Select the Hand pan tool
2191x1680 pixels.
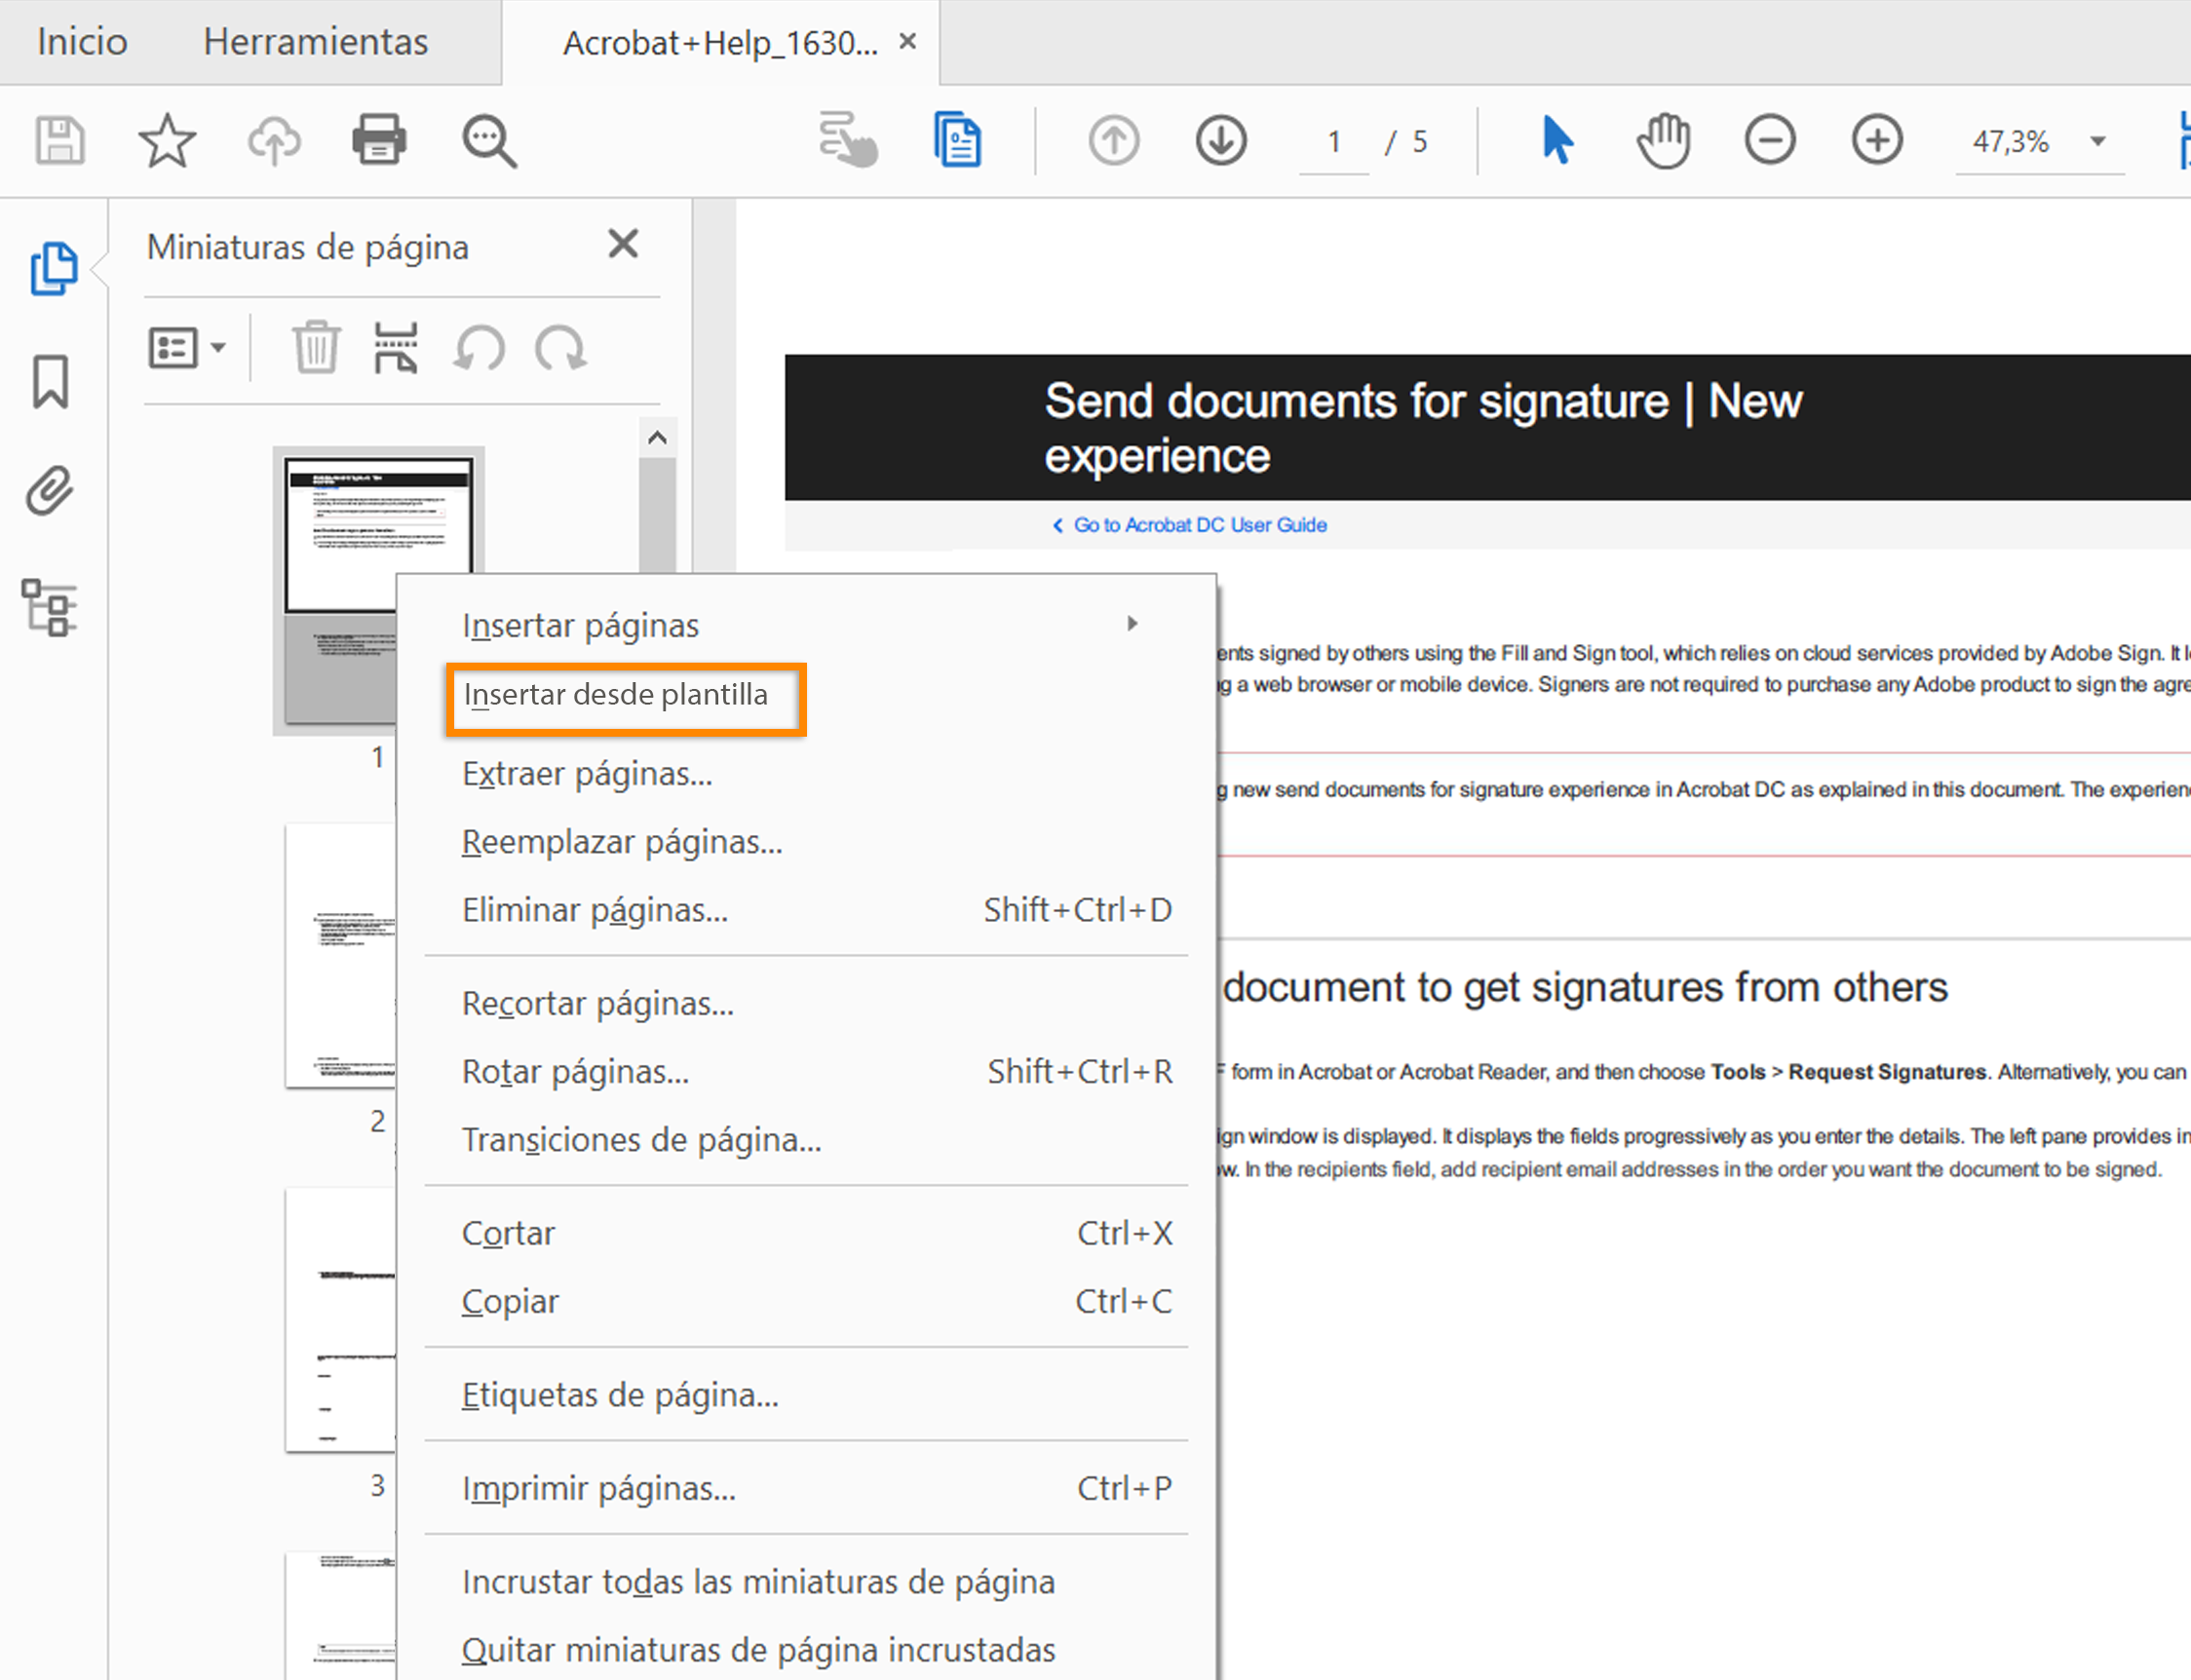(x=1663, y=140)
